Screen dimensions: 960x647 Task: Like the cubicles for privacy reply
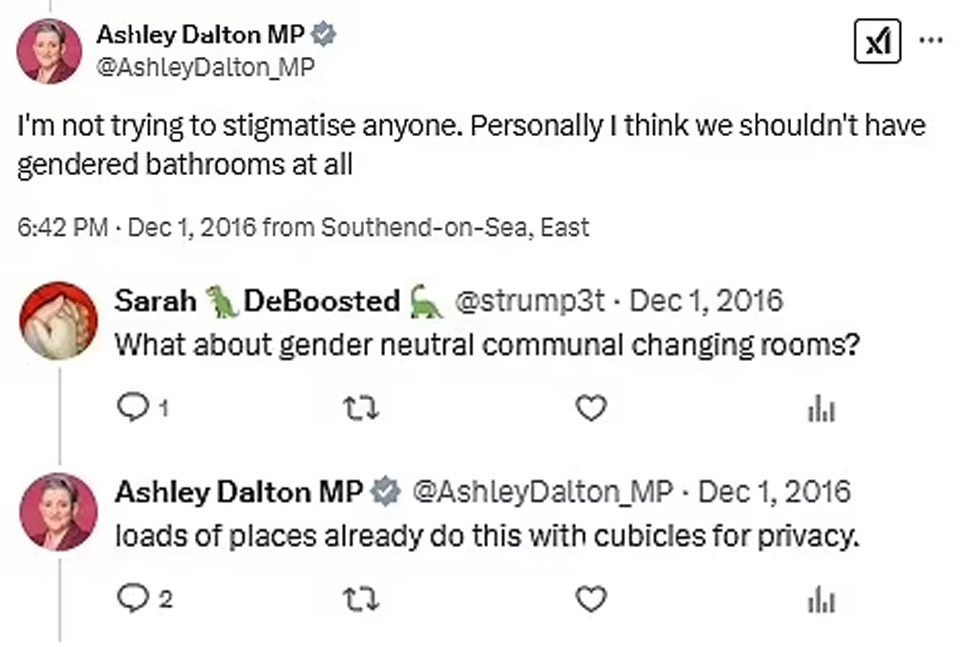pyautogui.click(x=592, y=598)
